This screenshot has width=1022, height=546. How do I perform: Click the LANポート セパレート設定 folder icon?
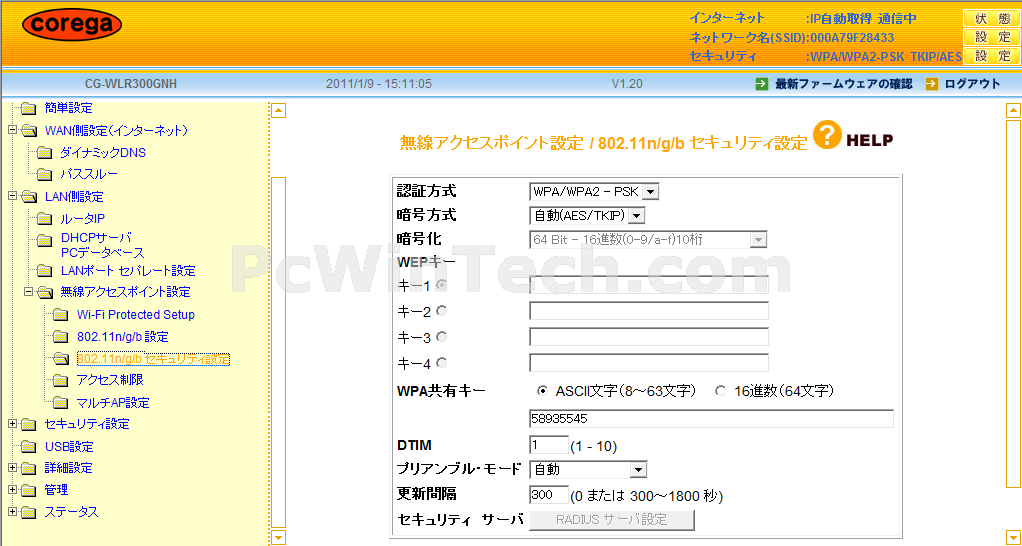(x=44, y=270)
